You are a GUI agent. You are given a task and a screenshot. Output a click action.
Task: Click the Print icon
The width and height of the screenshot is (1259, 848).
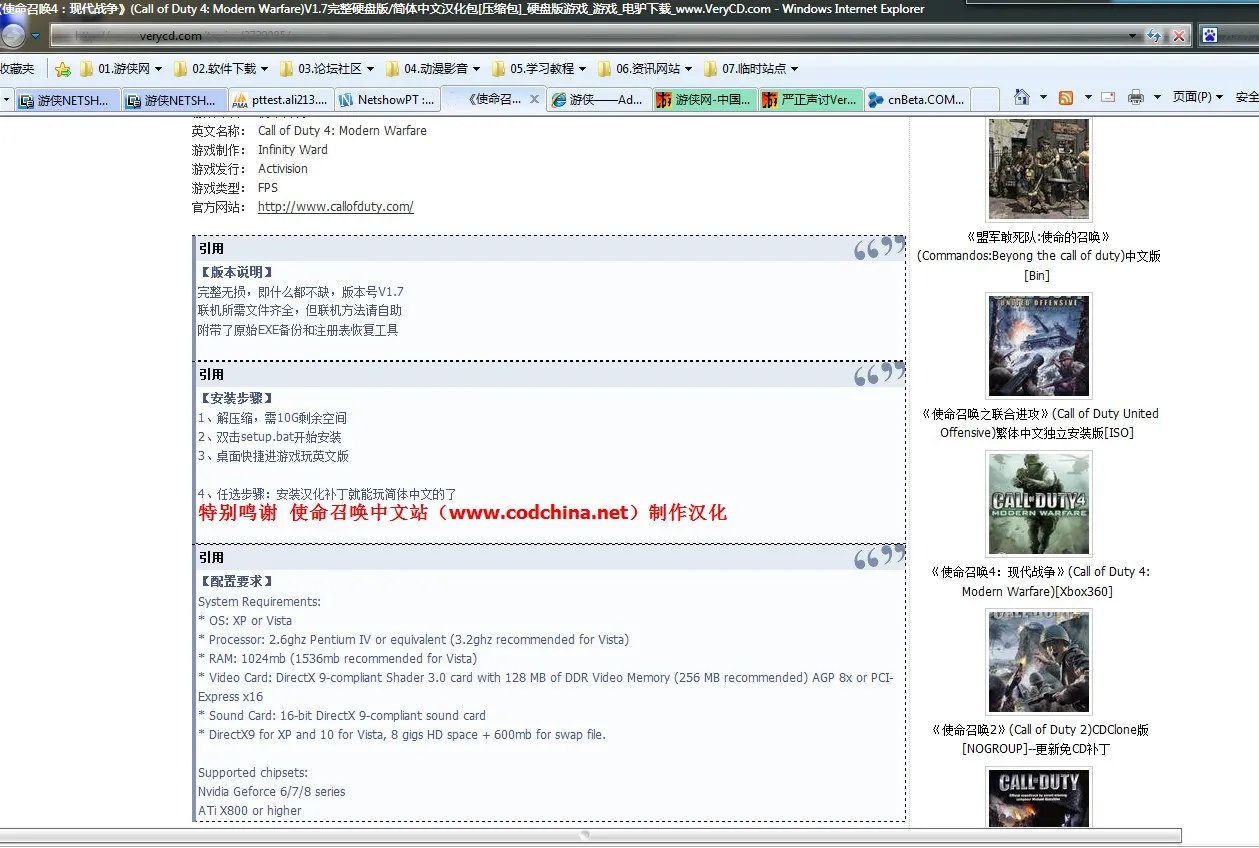[x=1138, y=95]
